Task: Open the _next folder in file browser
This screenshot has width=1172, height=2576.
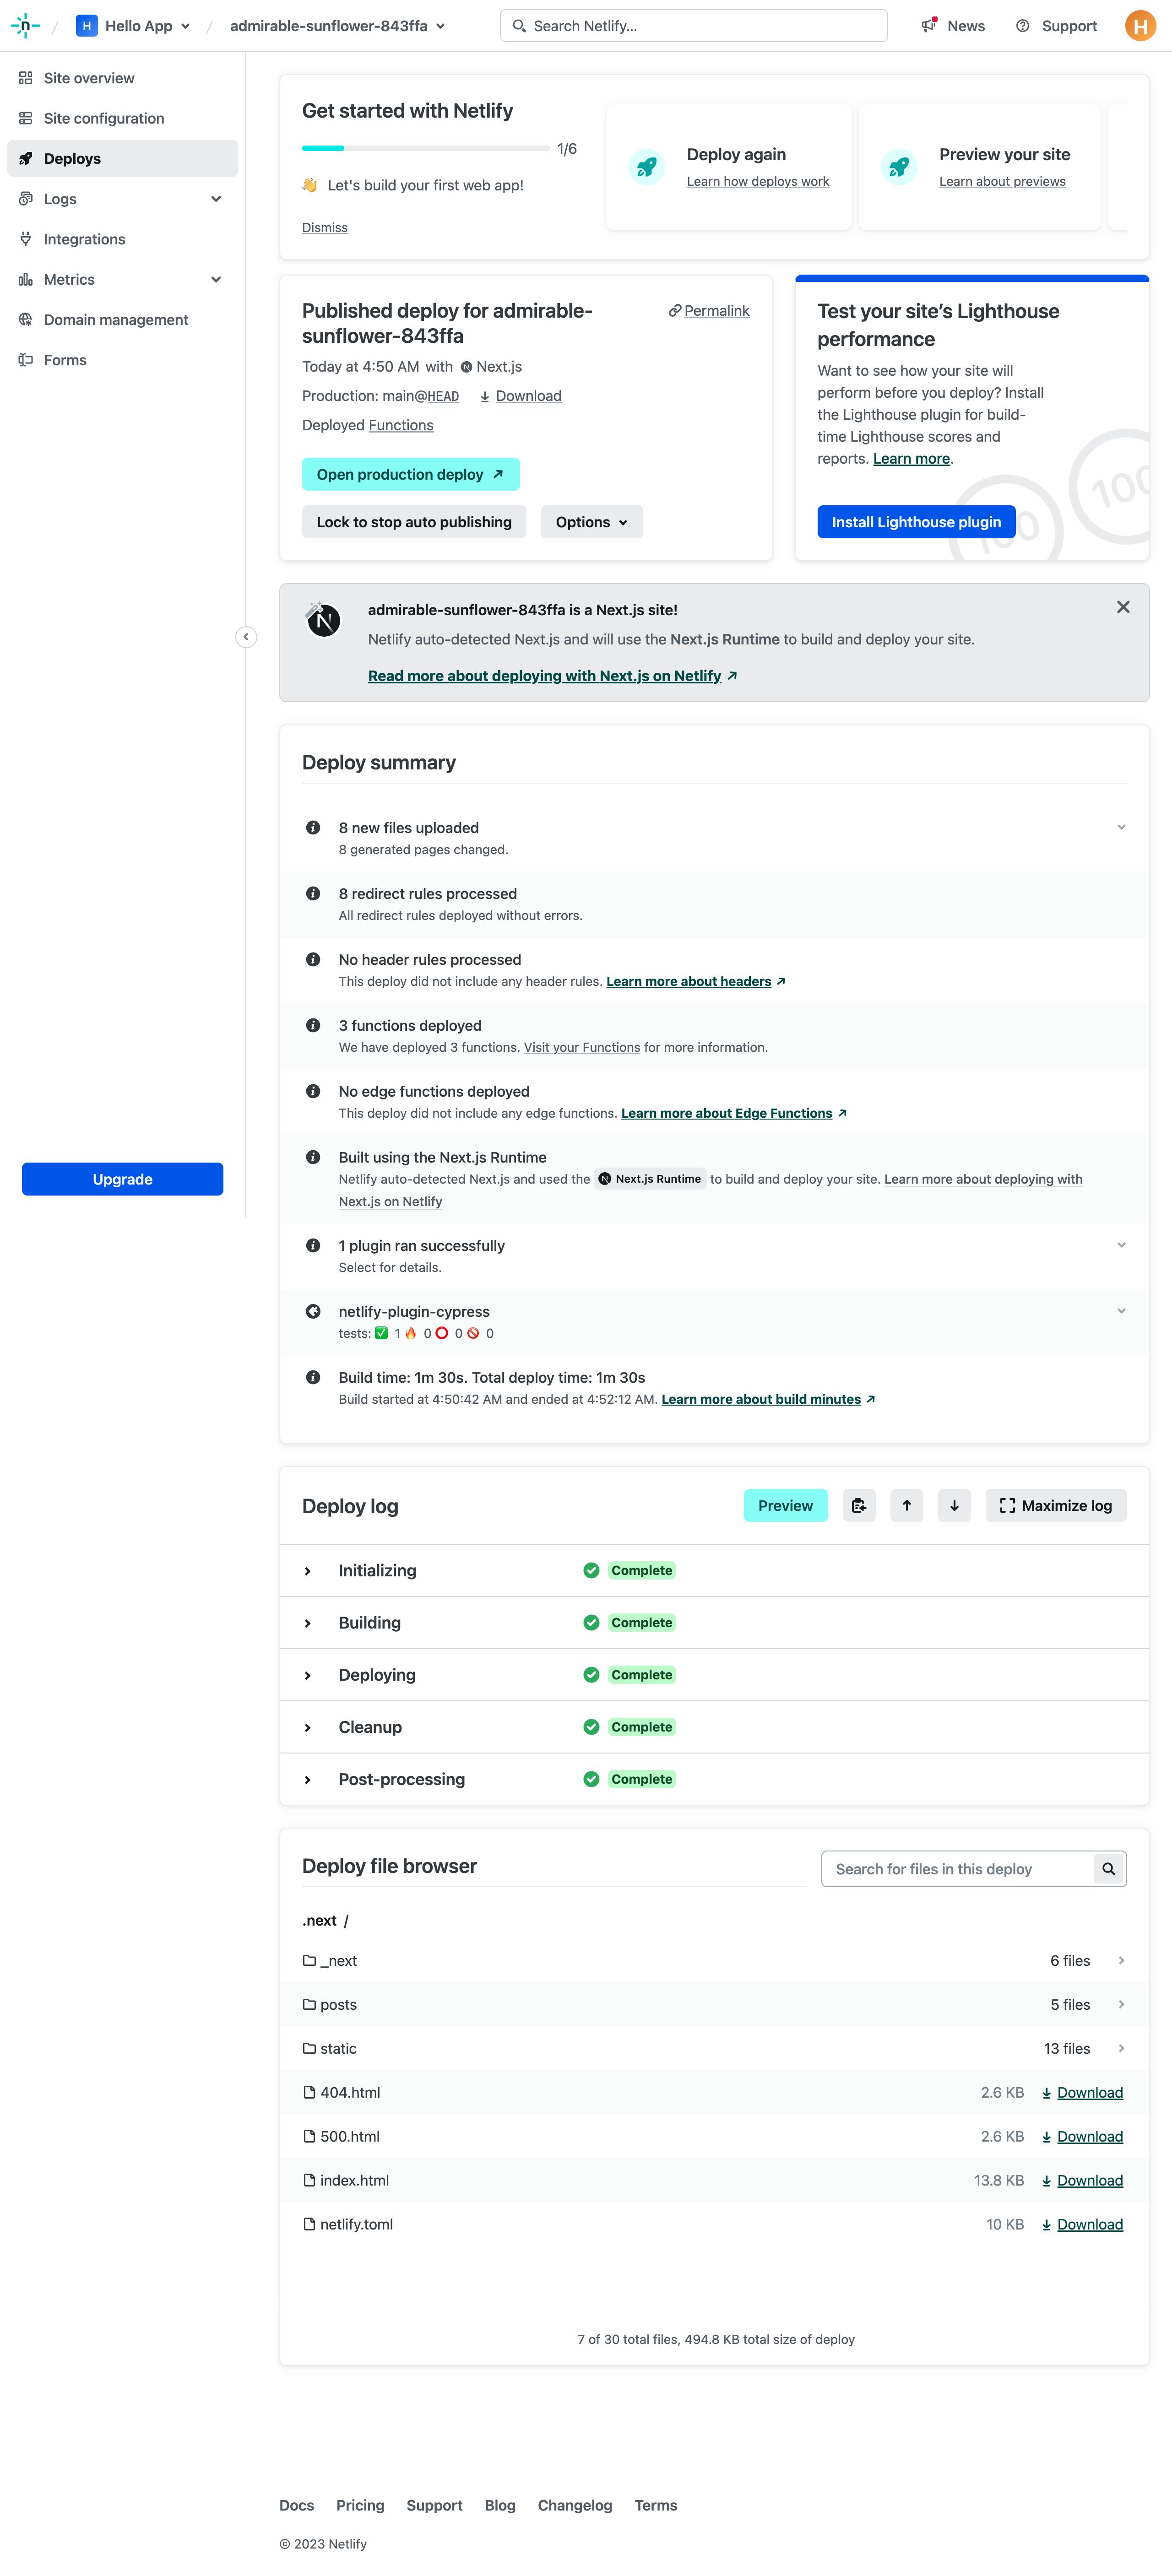Action: click(714, 1961)
